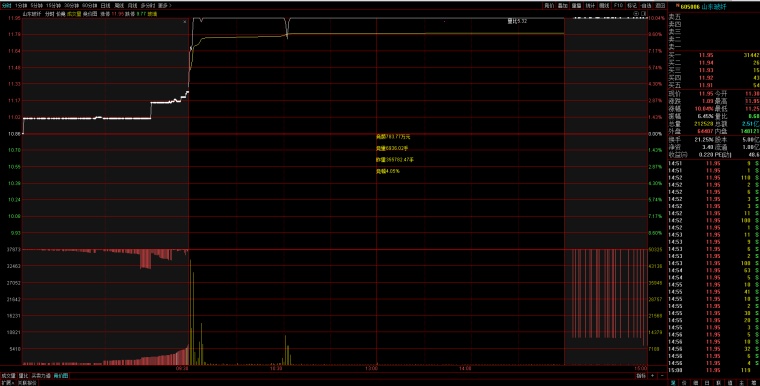The width and height of the screenshot is (760, 386).
Task: Click the 指标 indicator button at bottom
Action: point(641,376)
